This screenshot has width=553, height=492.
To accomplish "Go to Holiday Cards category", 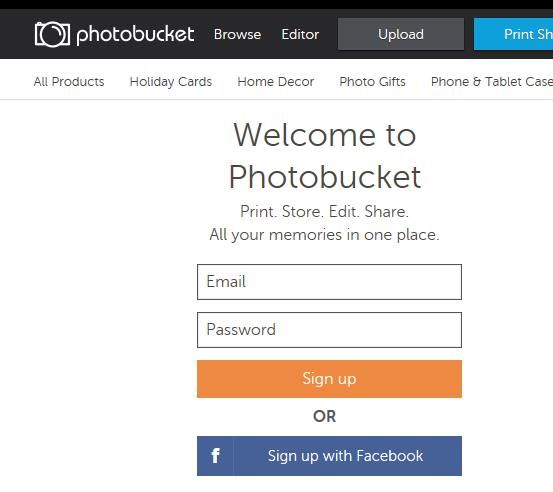I will [x=171, y=81].
